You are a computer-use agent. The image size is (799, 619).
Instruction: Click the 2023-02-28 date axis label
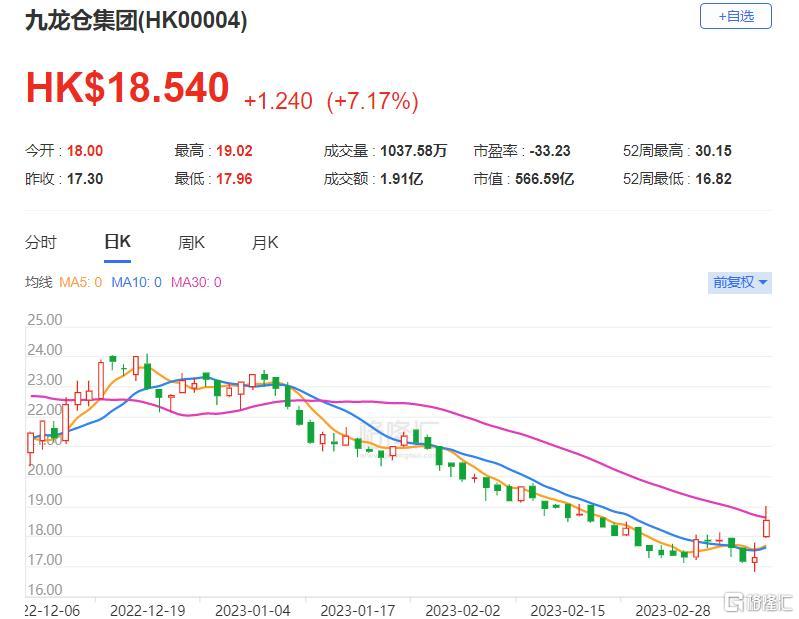coord(673,610)
